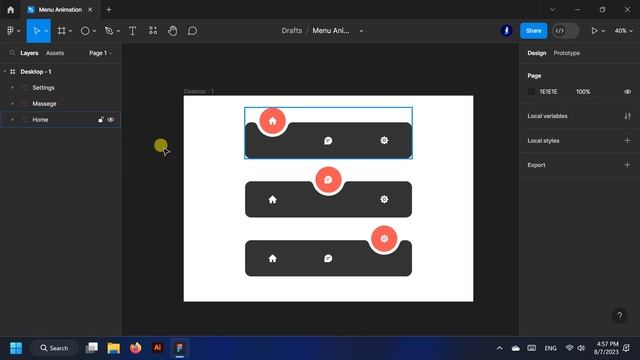Expand the Home layer

point(12,120)
